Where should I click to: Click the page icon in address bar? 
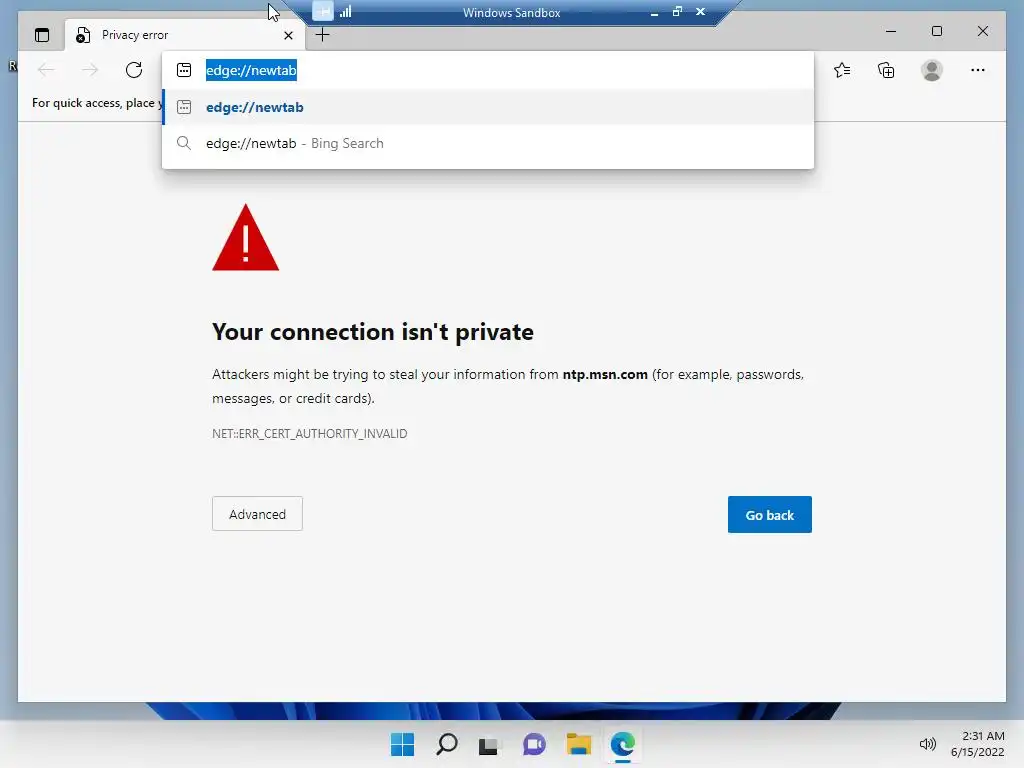[x=184, y=71]
